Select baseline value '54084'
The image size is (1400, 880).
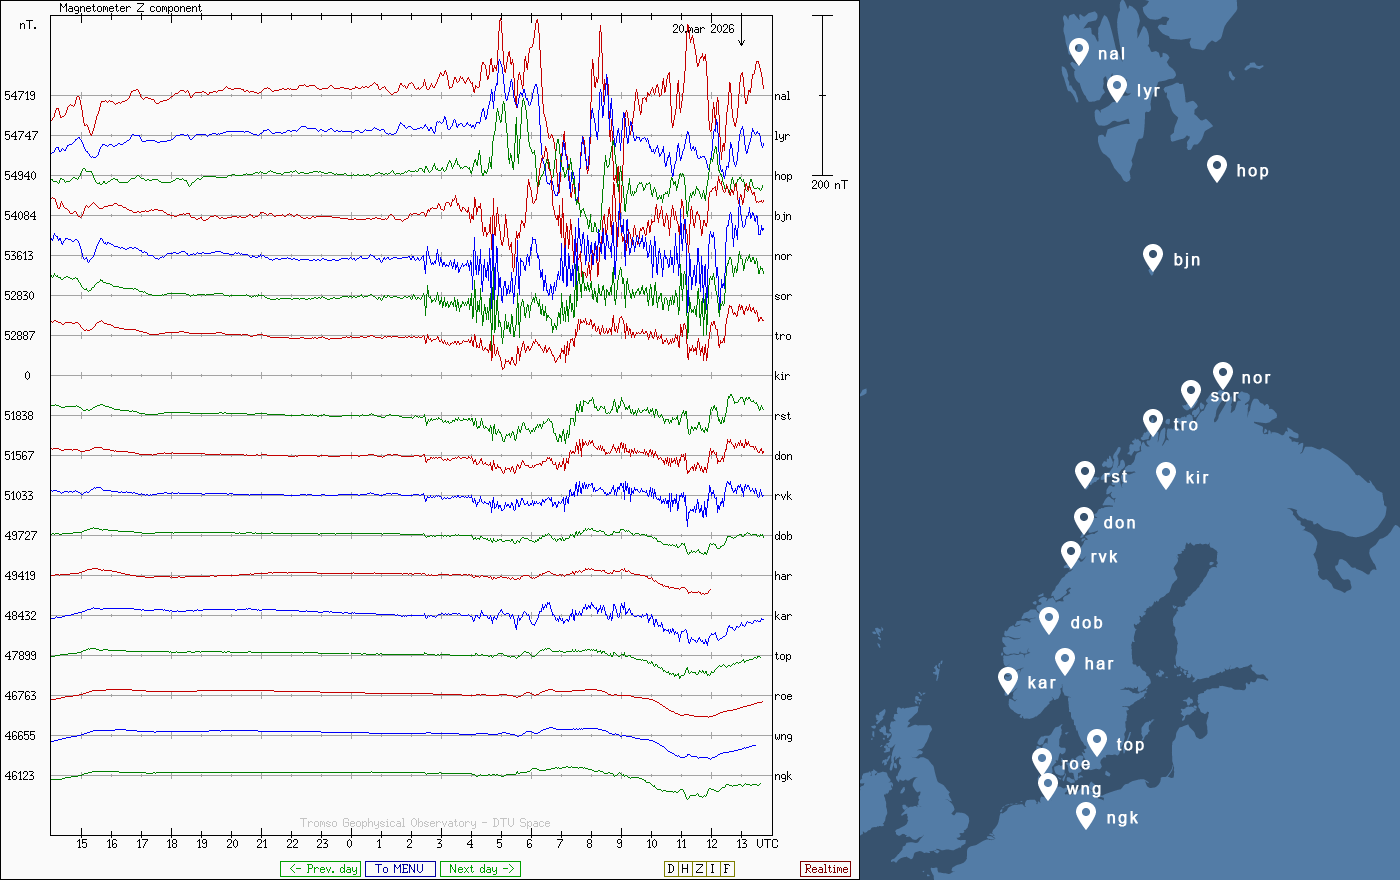coord(20,216)
